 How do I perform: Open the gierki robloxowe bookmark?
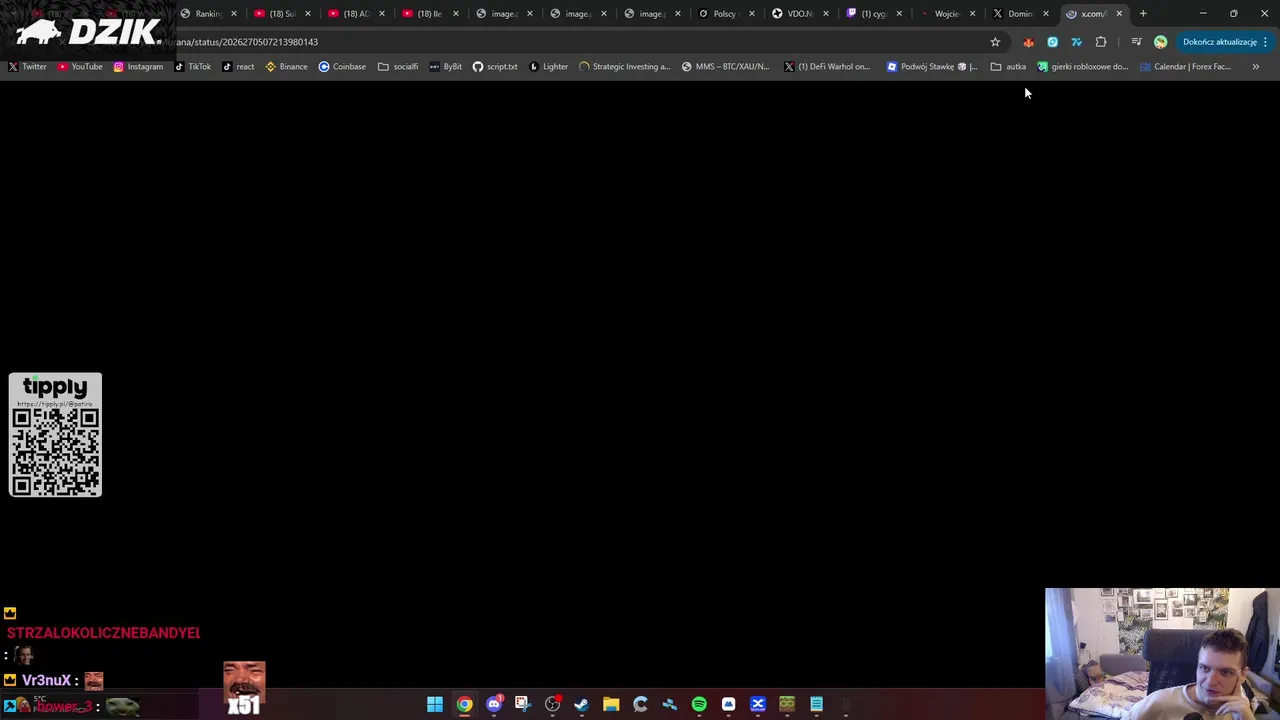tap(1083, 67)
